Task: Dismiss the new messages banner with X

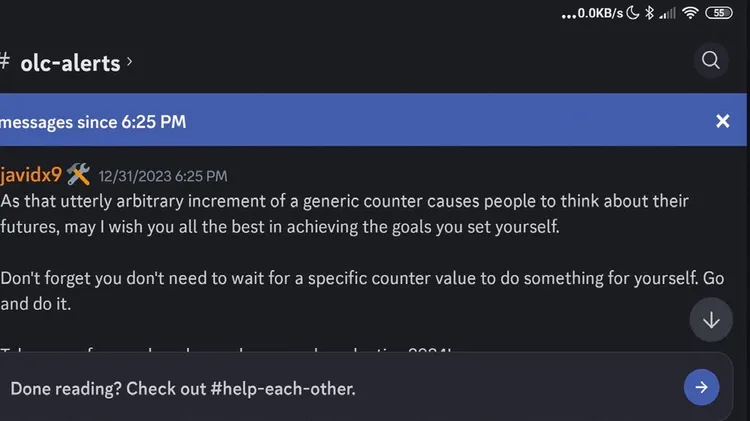Action: click(723, 121)
